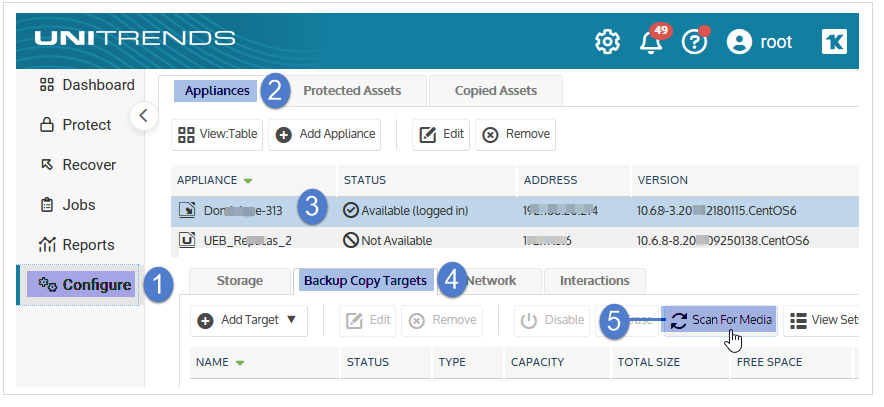
Task: Open the Recover section
Action: (x=78, y=165)
